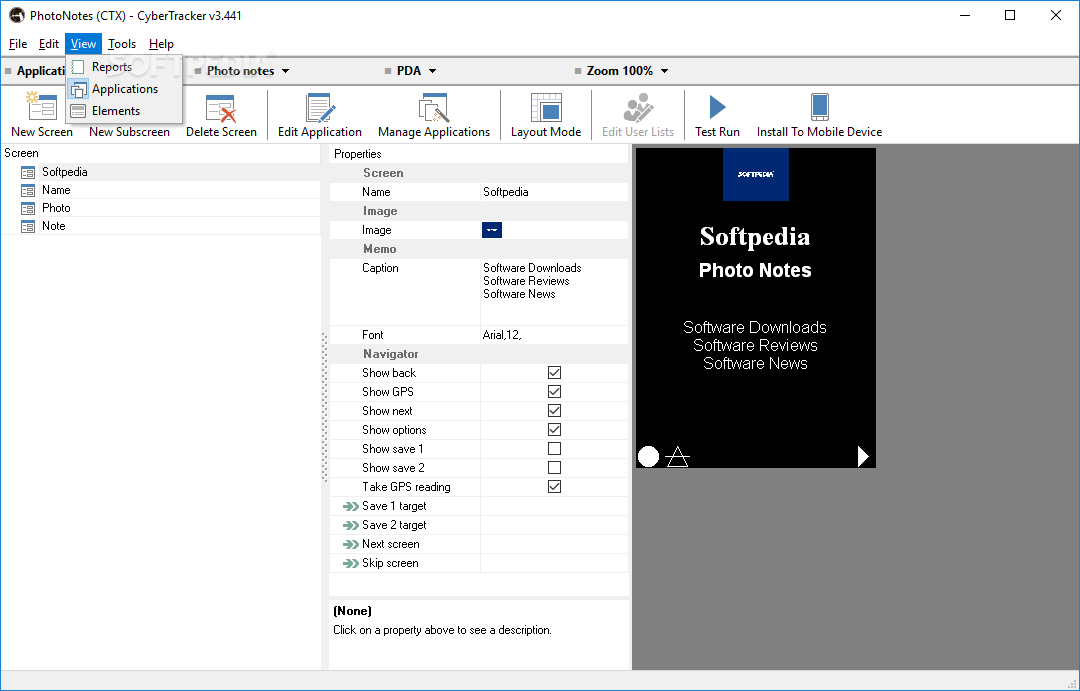Image resolution: width=1080 pixels, height=691 pixels.
Task: Click the Reports menu icon
Action: (x=79, y=67)
